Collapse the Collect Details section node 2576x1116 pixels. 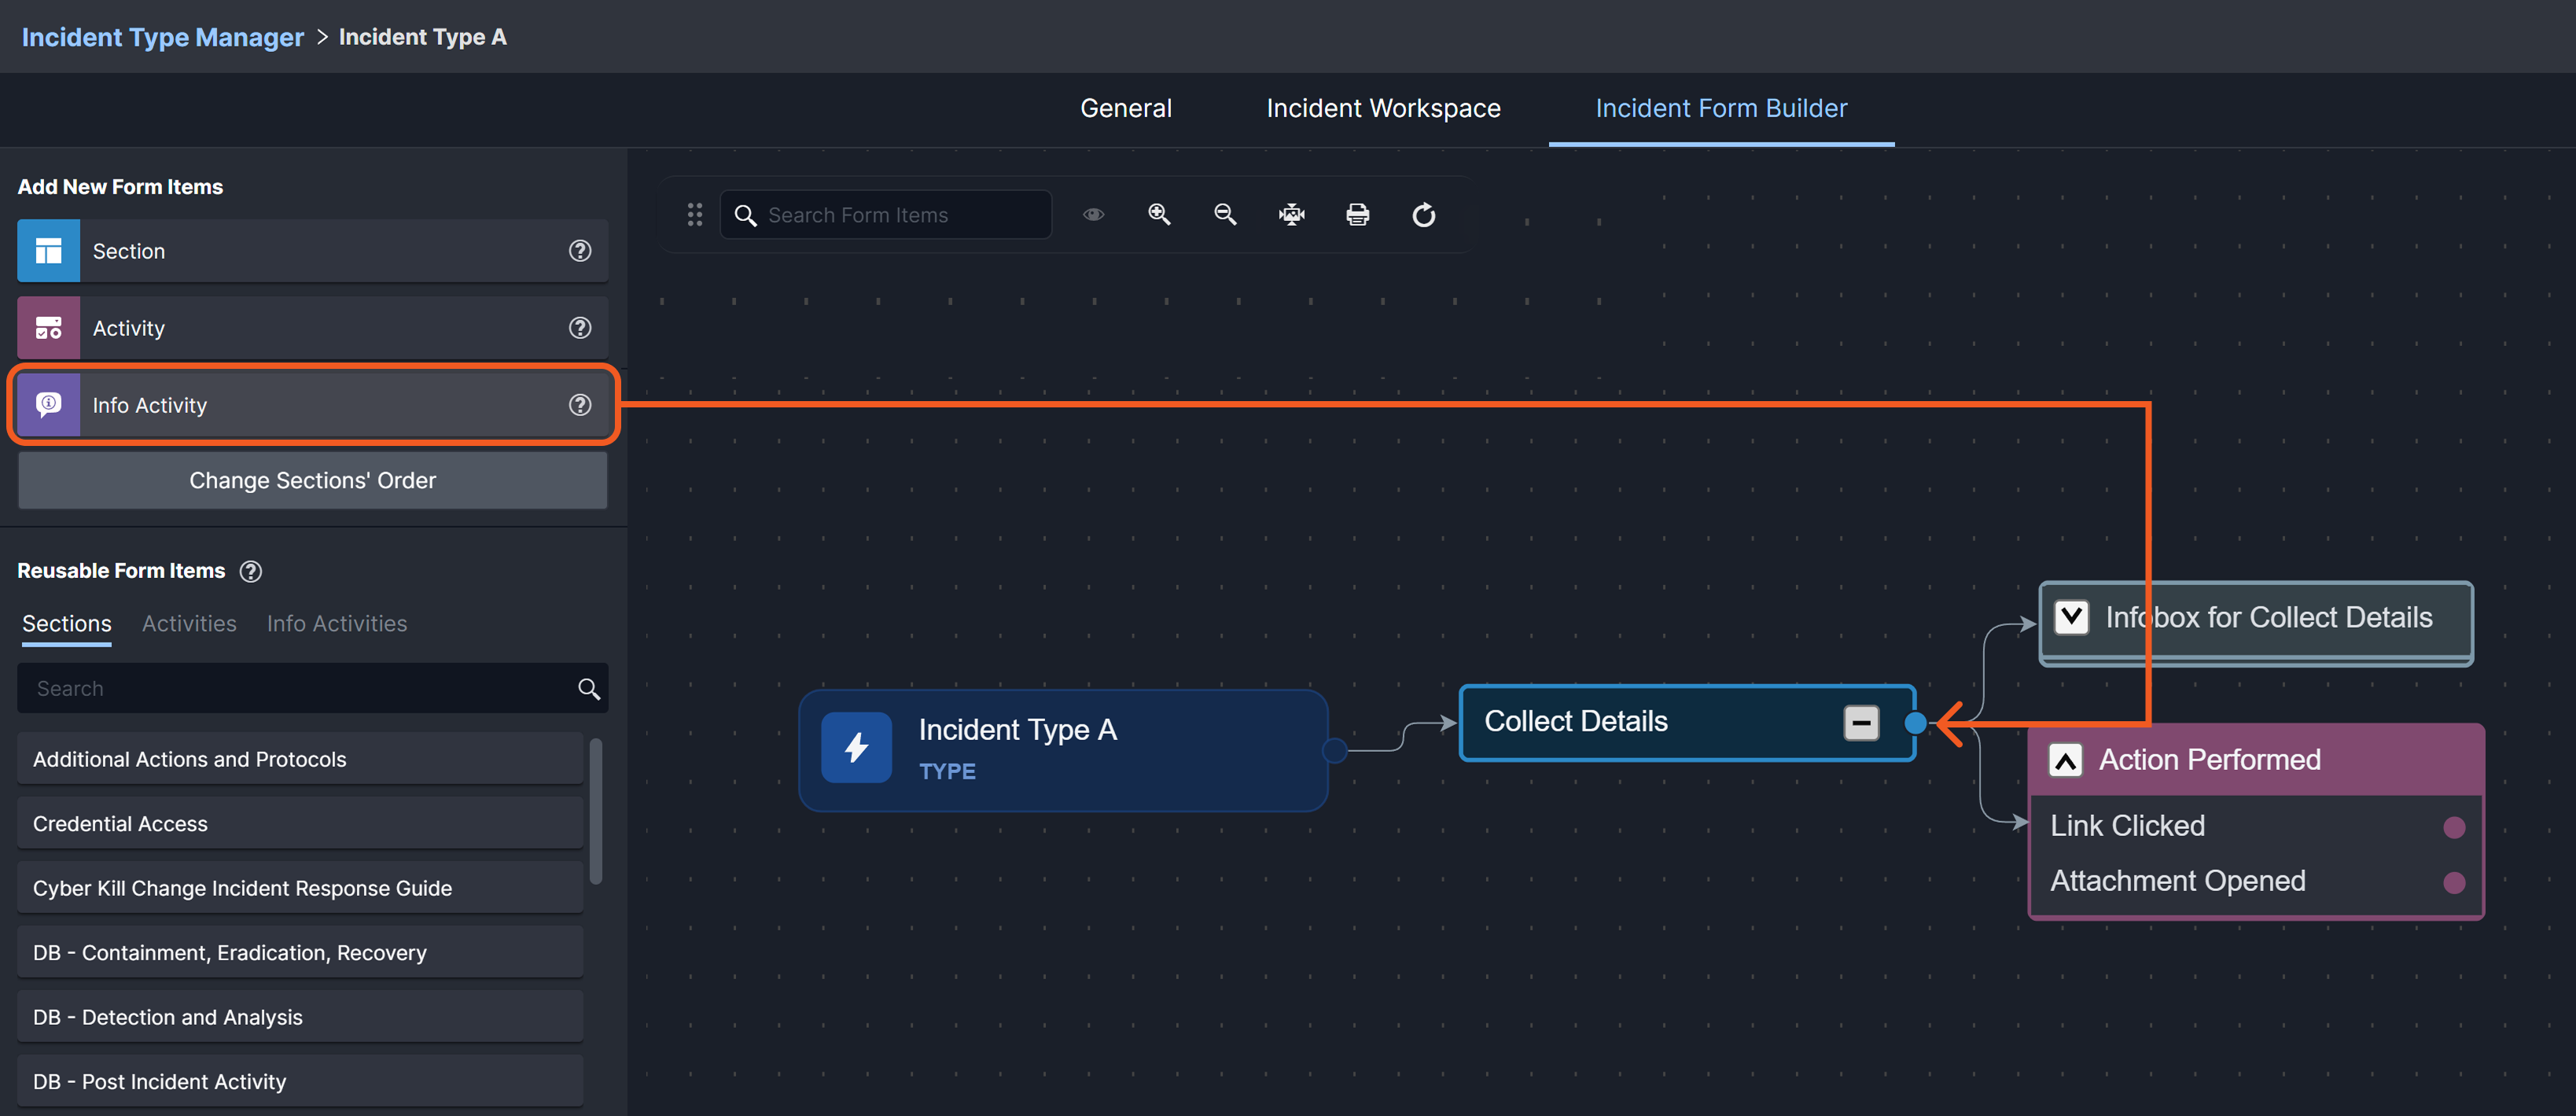(1861, 722)
